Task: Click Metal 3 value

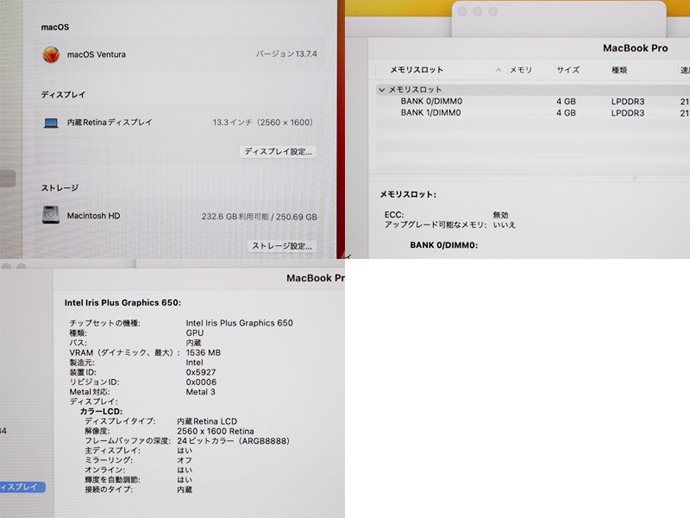Action: pyautogui.click(x=200, y=392)
